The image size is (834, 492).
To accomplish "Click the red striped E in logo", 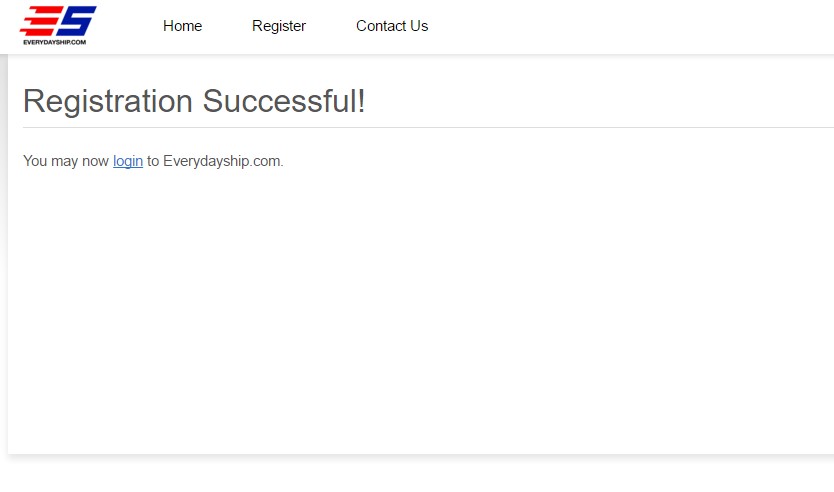I will pyautogui.click(x=38, y=21).
